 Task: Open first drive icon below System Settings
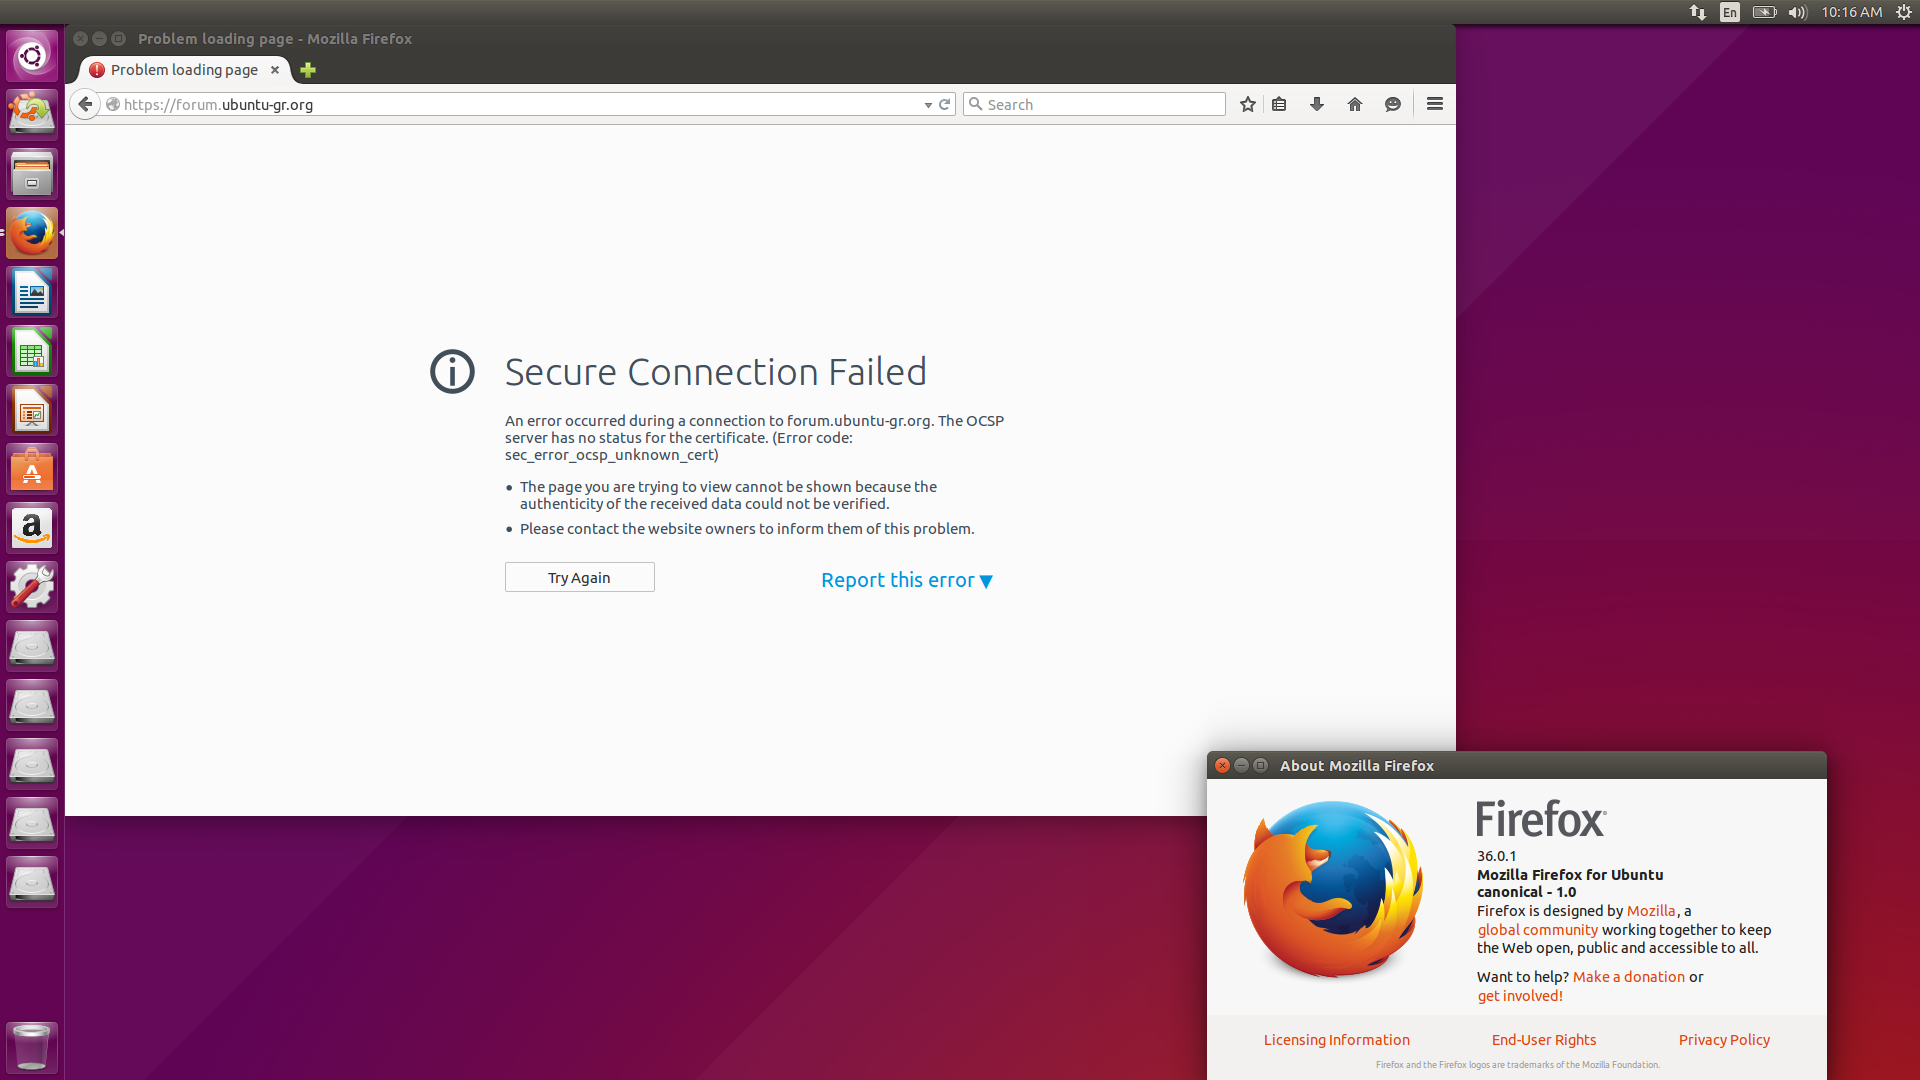(32, 647)
